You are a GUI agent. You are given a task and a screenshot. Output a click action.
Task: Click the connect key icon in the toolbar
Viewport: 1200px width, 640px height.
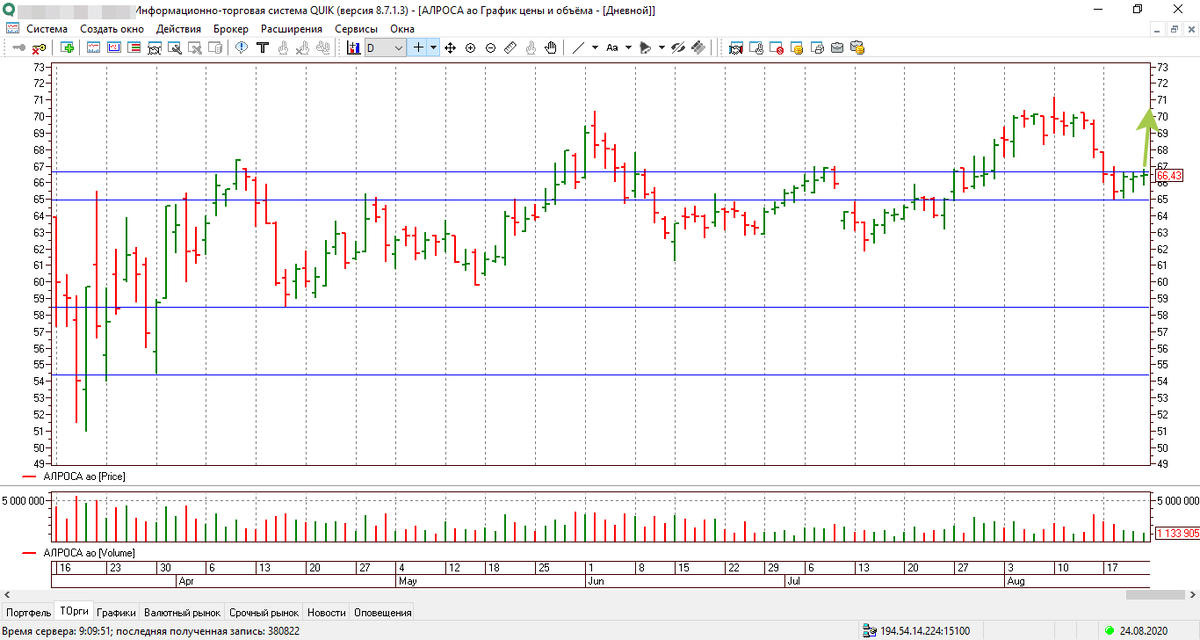tap(18, 47)
